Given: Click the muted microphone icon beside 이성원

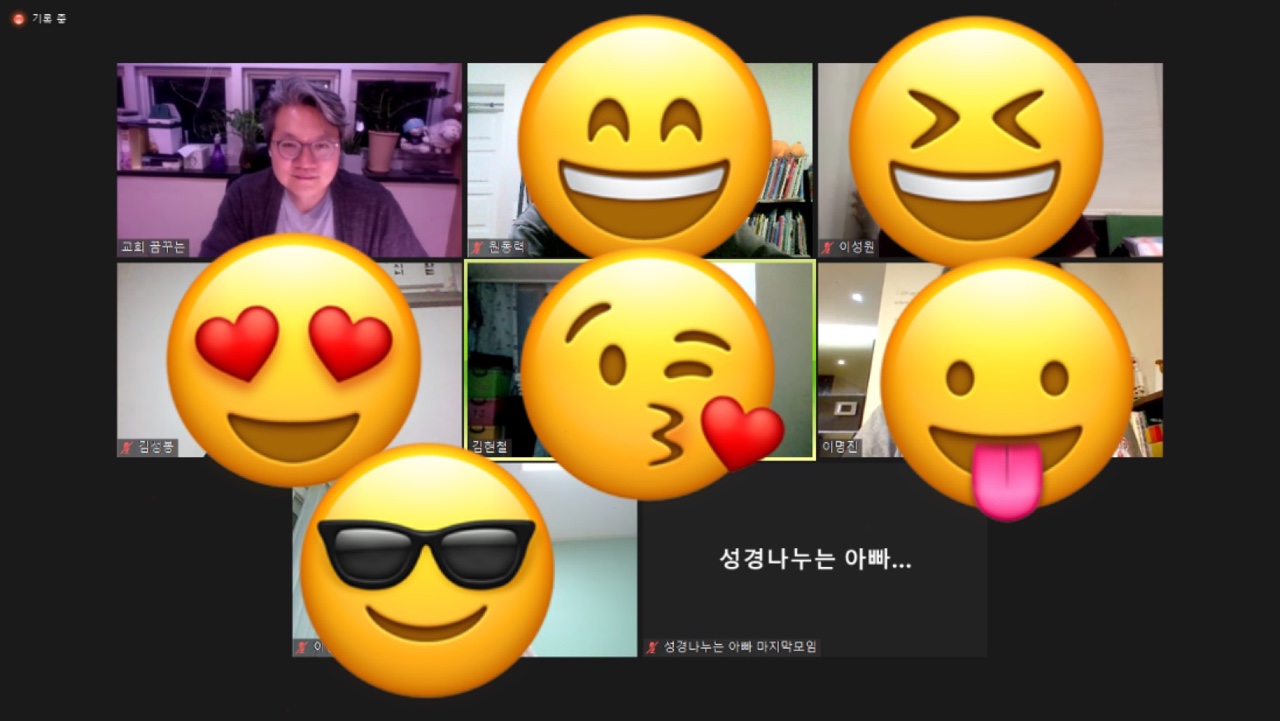Looking at the screenshot, I should pos(828,247).
